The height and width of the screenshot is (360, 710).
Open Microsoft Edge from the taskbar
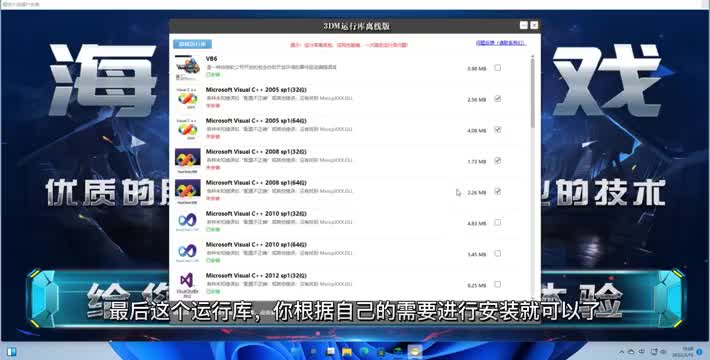(x=364, y=351)
